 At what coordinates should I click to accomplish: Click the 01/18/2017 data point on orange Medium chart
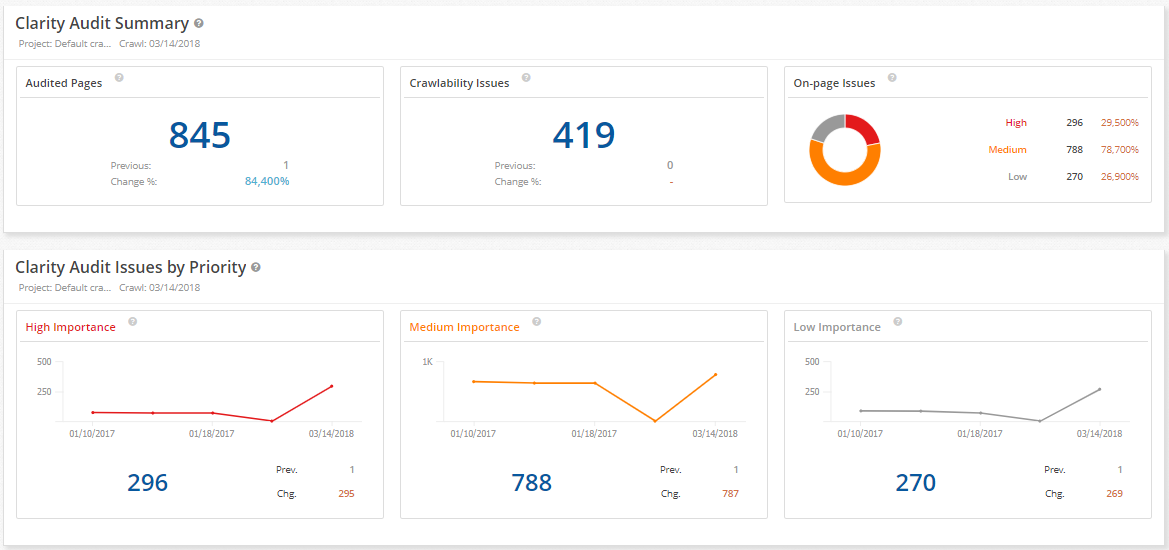pos(594,383)
